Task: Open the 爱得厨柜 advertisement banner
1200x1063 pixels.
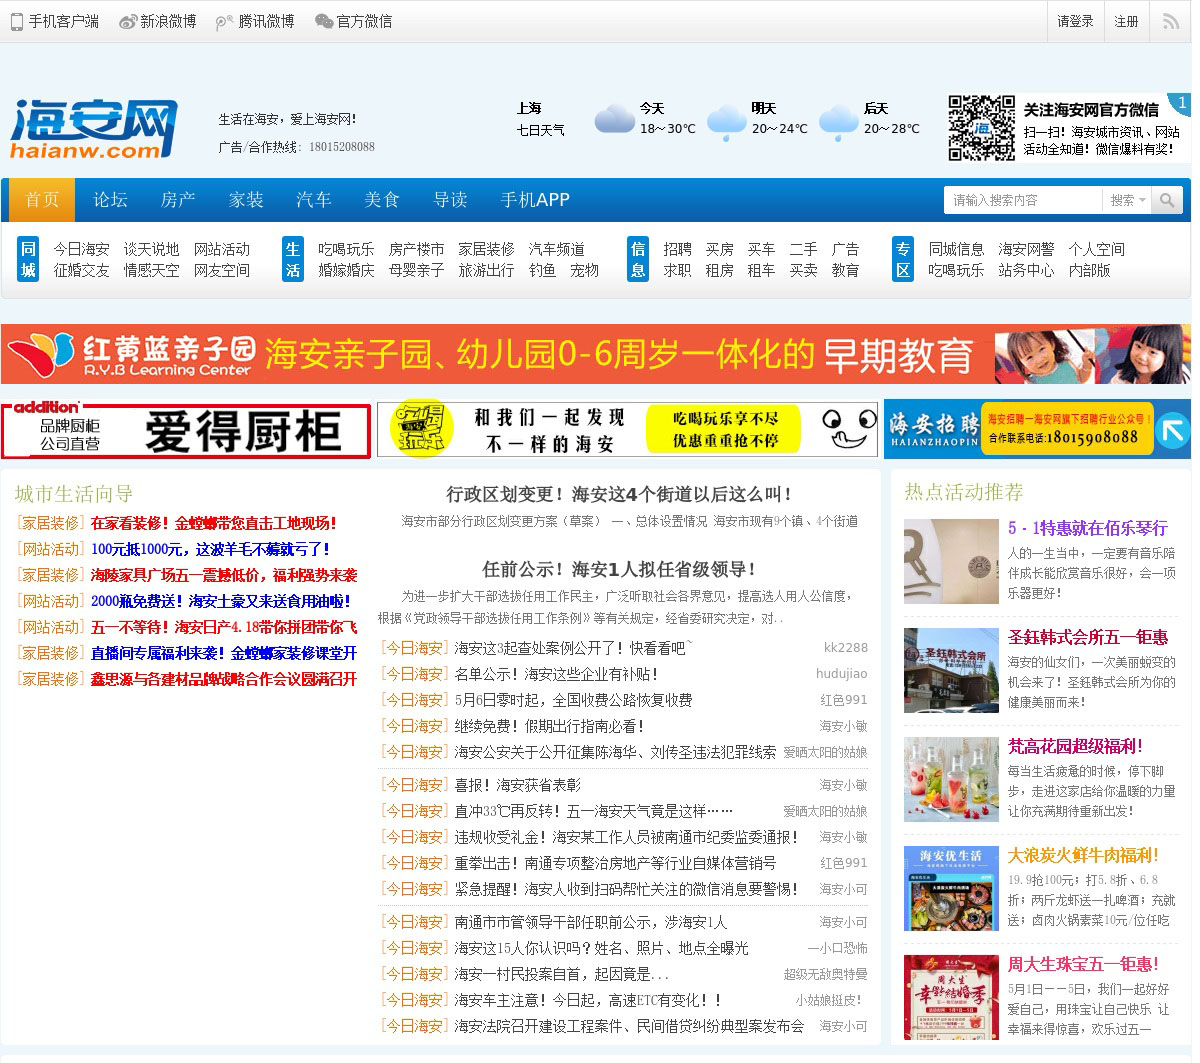Action: [186, 431]
